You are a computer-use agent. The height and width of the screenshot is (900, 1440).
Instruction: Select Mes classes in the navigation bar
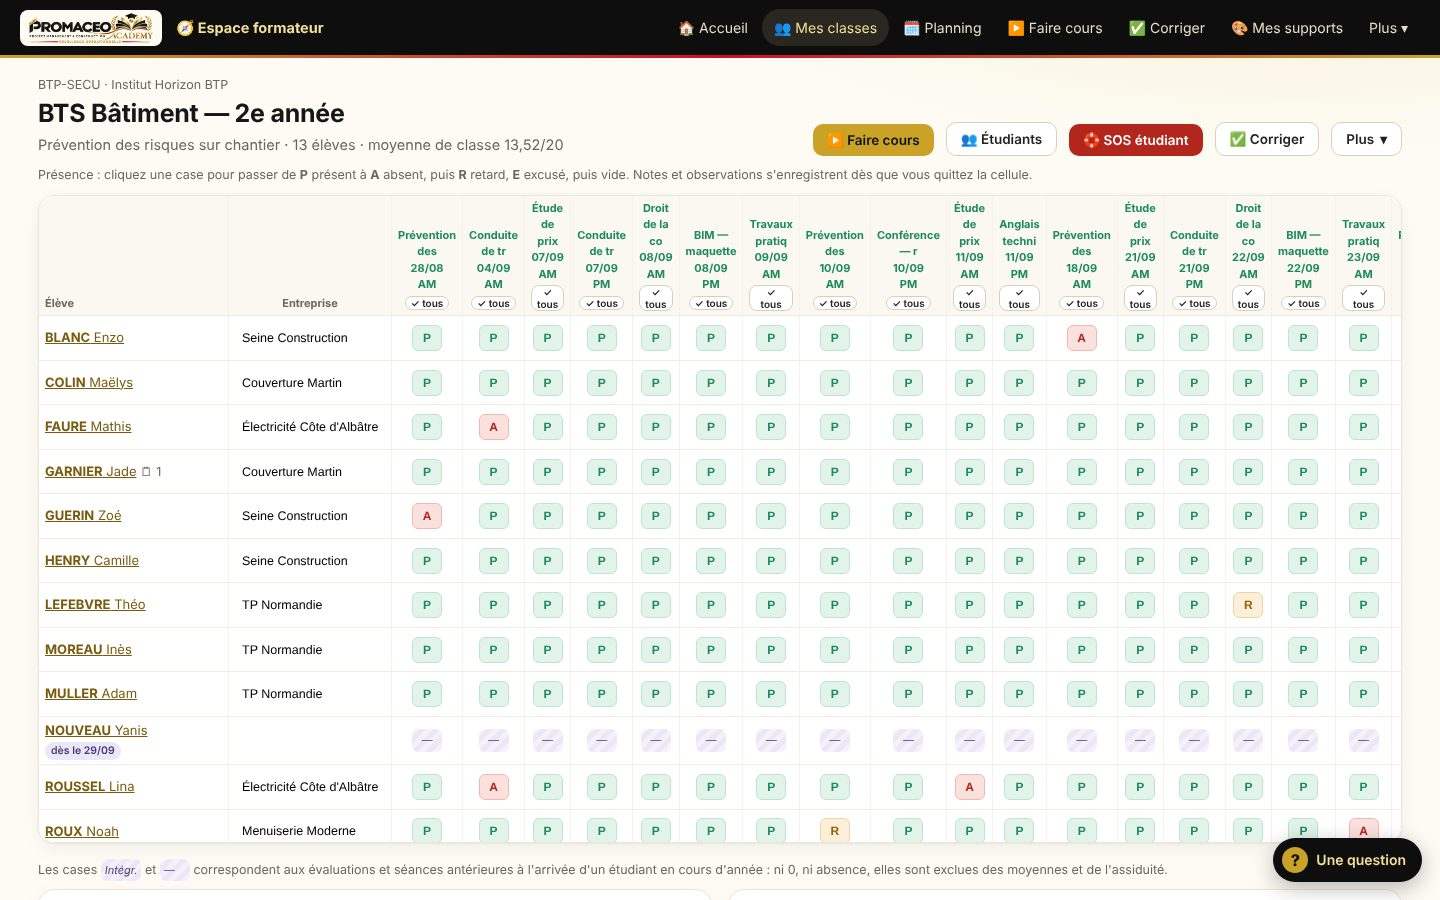point(825,28)
